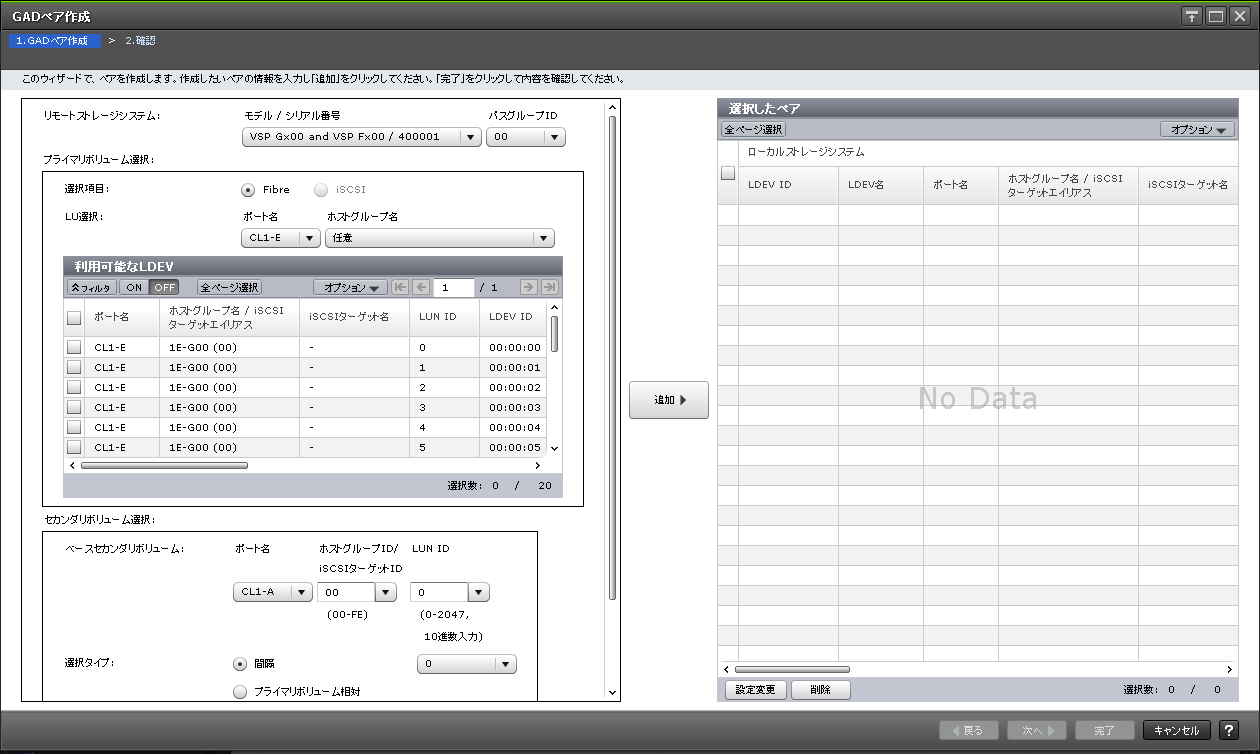This screenshot has width=1260, height=754.
Task: Click the first page arrow in the LDEV pager
Action: pos(401,288)
